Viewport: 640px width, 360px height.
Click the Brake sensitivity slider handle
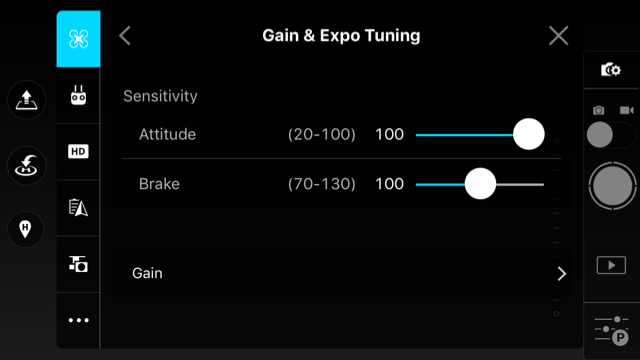[x=480, y=184]
